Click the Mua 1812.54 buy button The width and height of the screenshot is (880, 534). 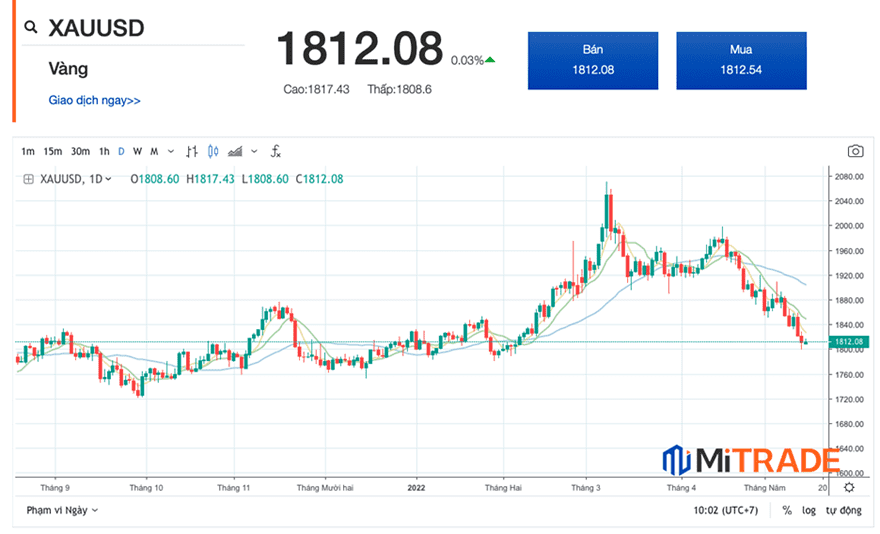coord(740,60)
